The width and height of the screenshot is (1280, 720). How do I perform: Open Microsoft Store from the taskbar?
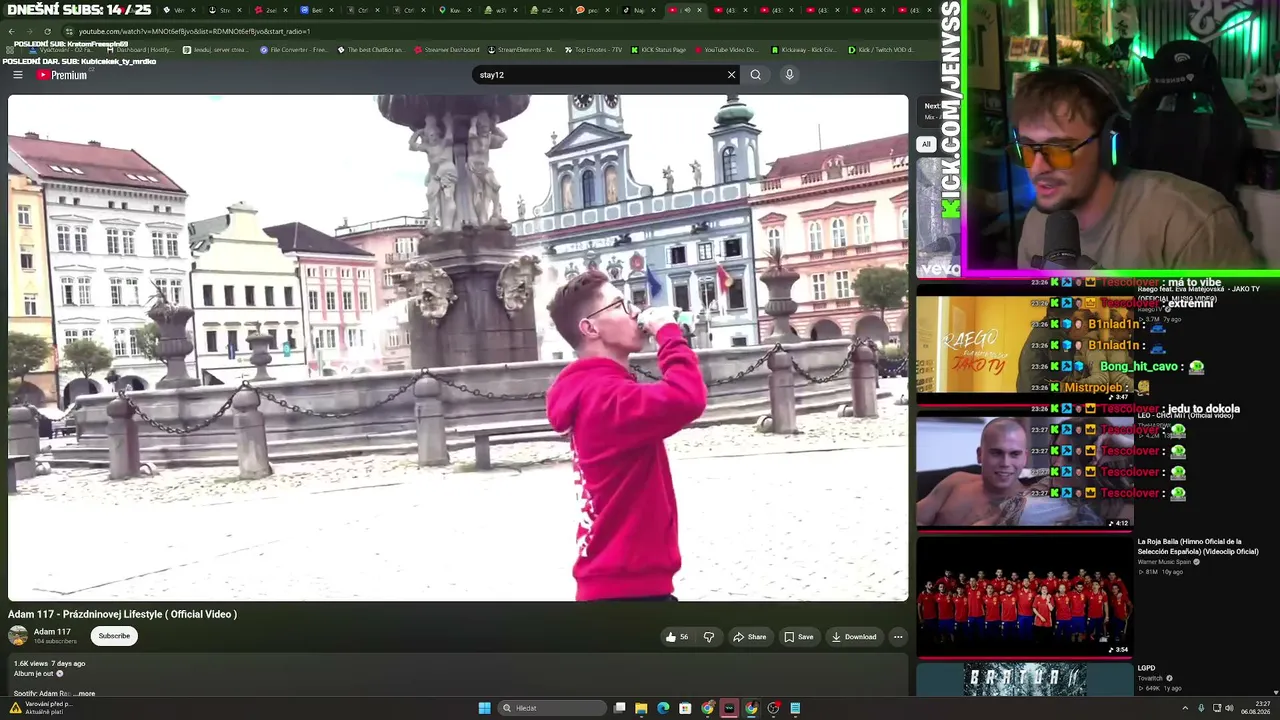click(685, 708)
